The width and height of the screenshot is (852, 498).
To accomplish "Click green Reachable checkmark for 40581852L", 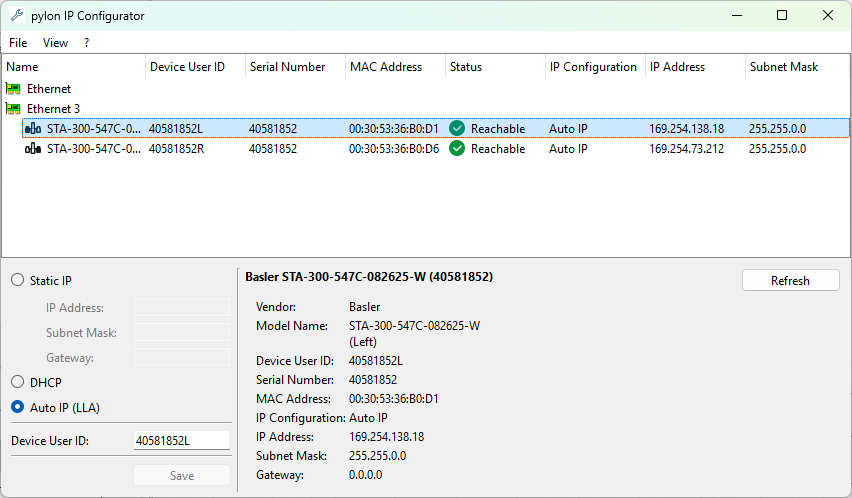I will [x=457, y=128].
